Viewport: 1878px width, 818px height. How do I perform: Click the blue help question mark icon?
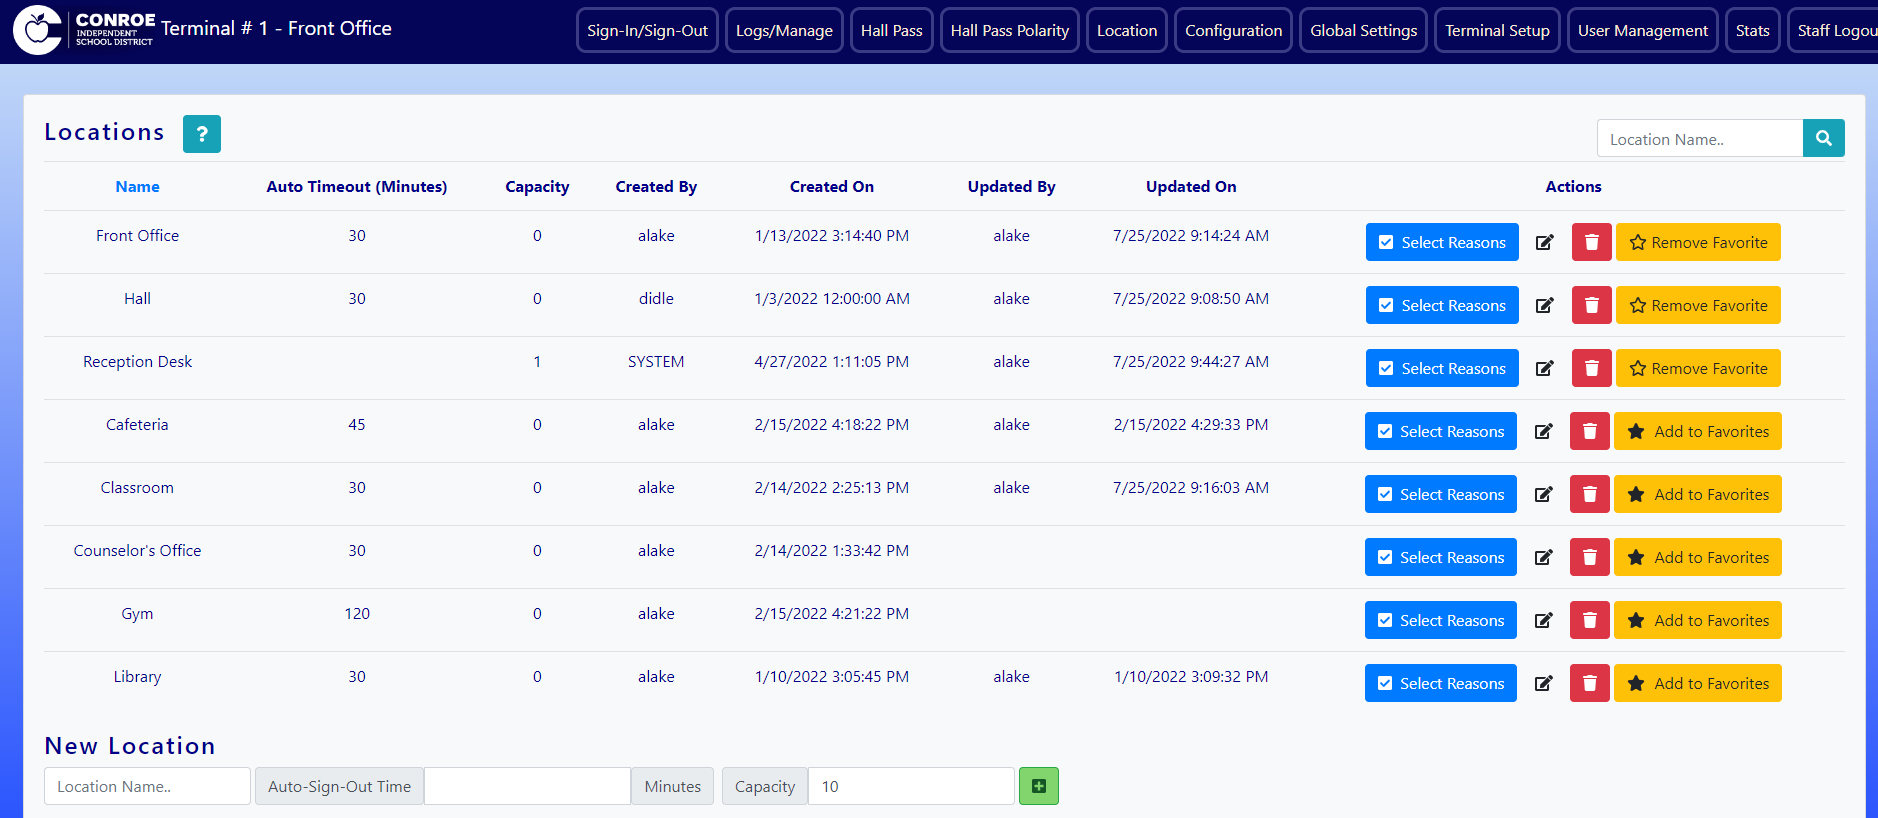pyautogui.click(x=201, y=134)
